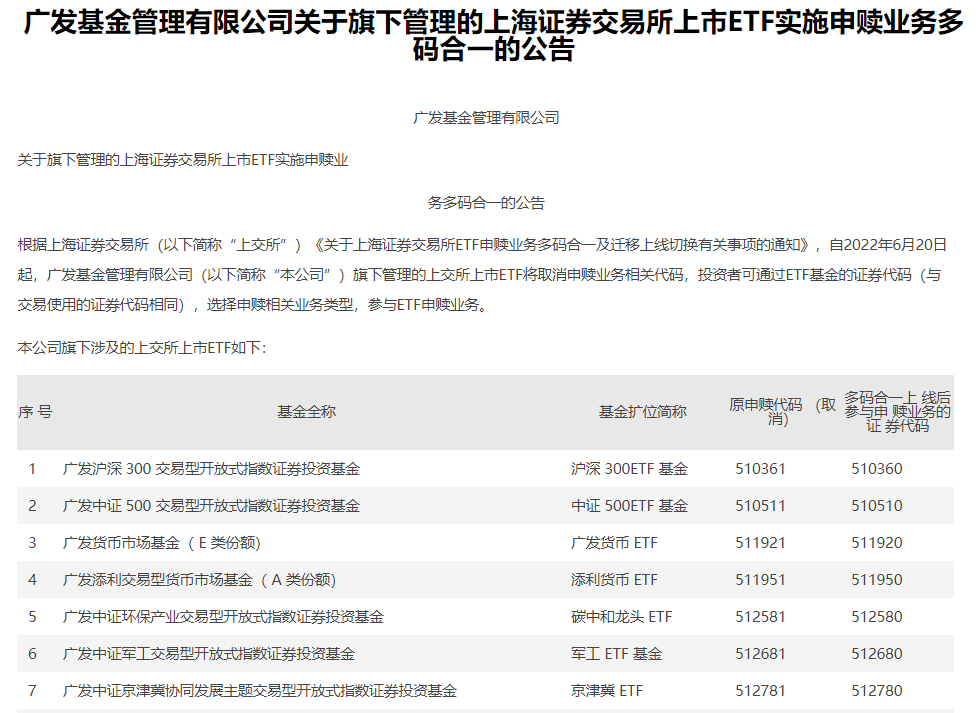The width and height of the screenshot is (980, 713).
Task: Click the 广发中证军工 fund full name cell
Action: (208, 654)
